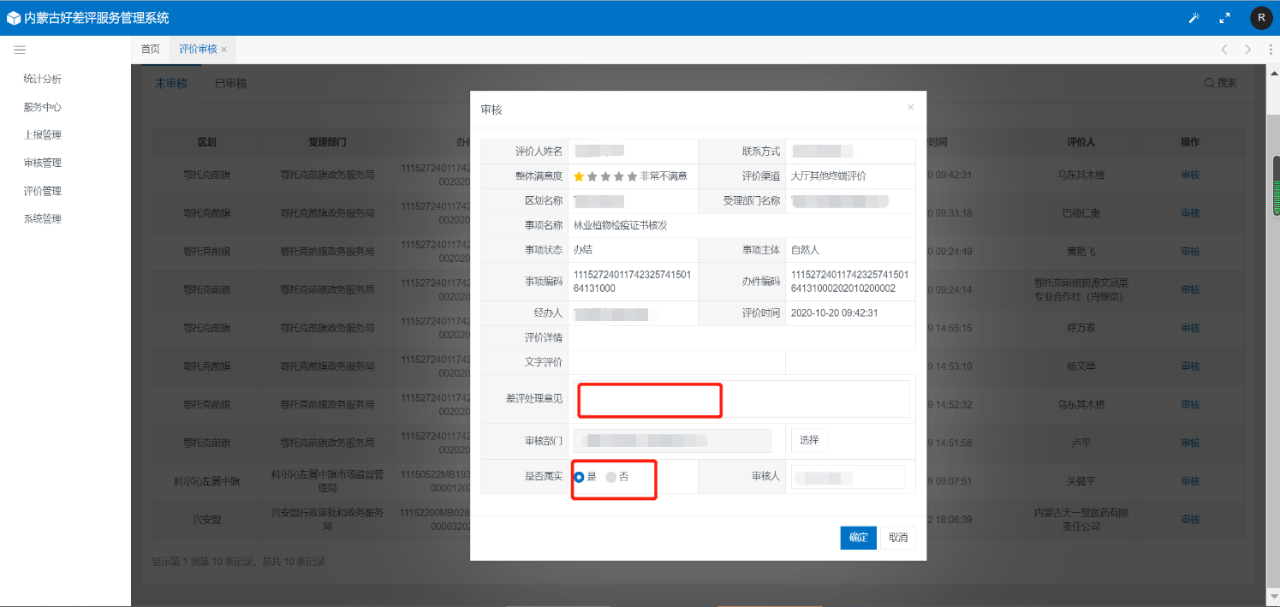Close the 审核 dialog with the x
Image resolution: width=1280 pixels, height=607 pixels.
(910, 107)
